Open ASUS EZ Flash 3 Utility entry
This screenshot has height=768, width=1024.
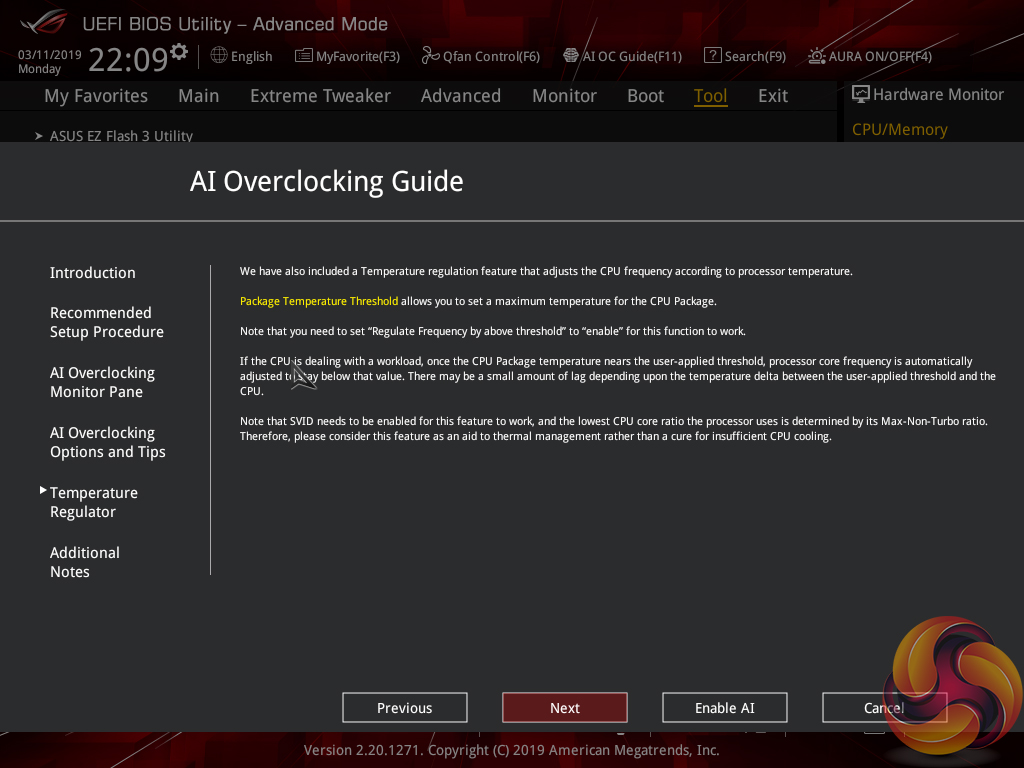(121, 135)
